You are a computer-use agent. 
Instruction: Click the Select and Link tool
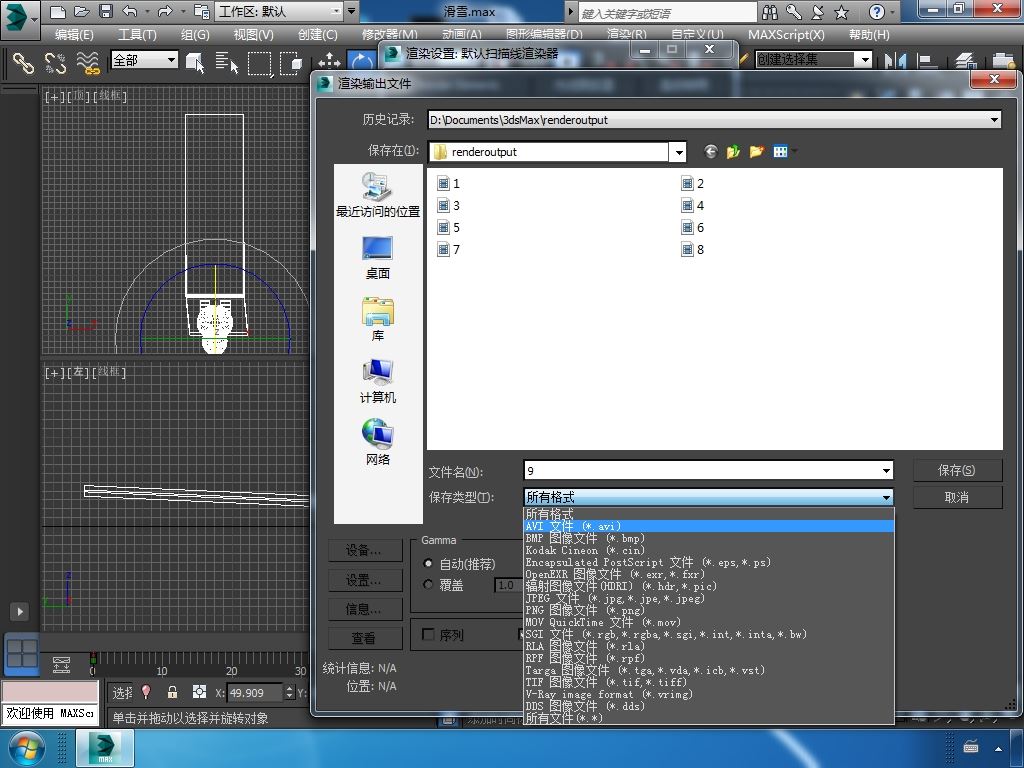24,63
